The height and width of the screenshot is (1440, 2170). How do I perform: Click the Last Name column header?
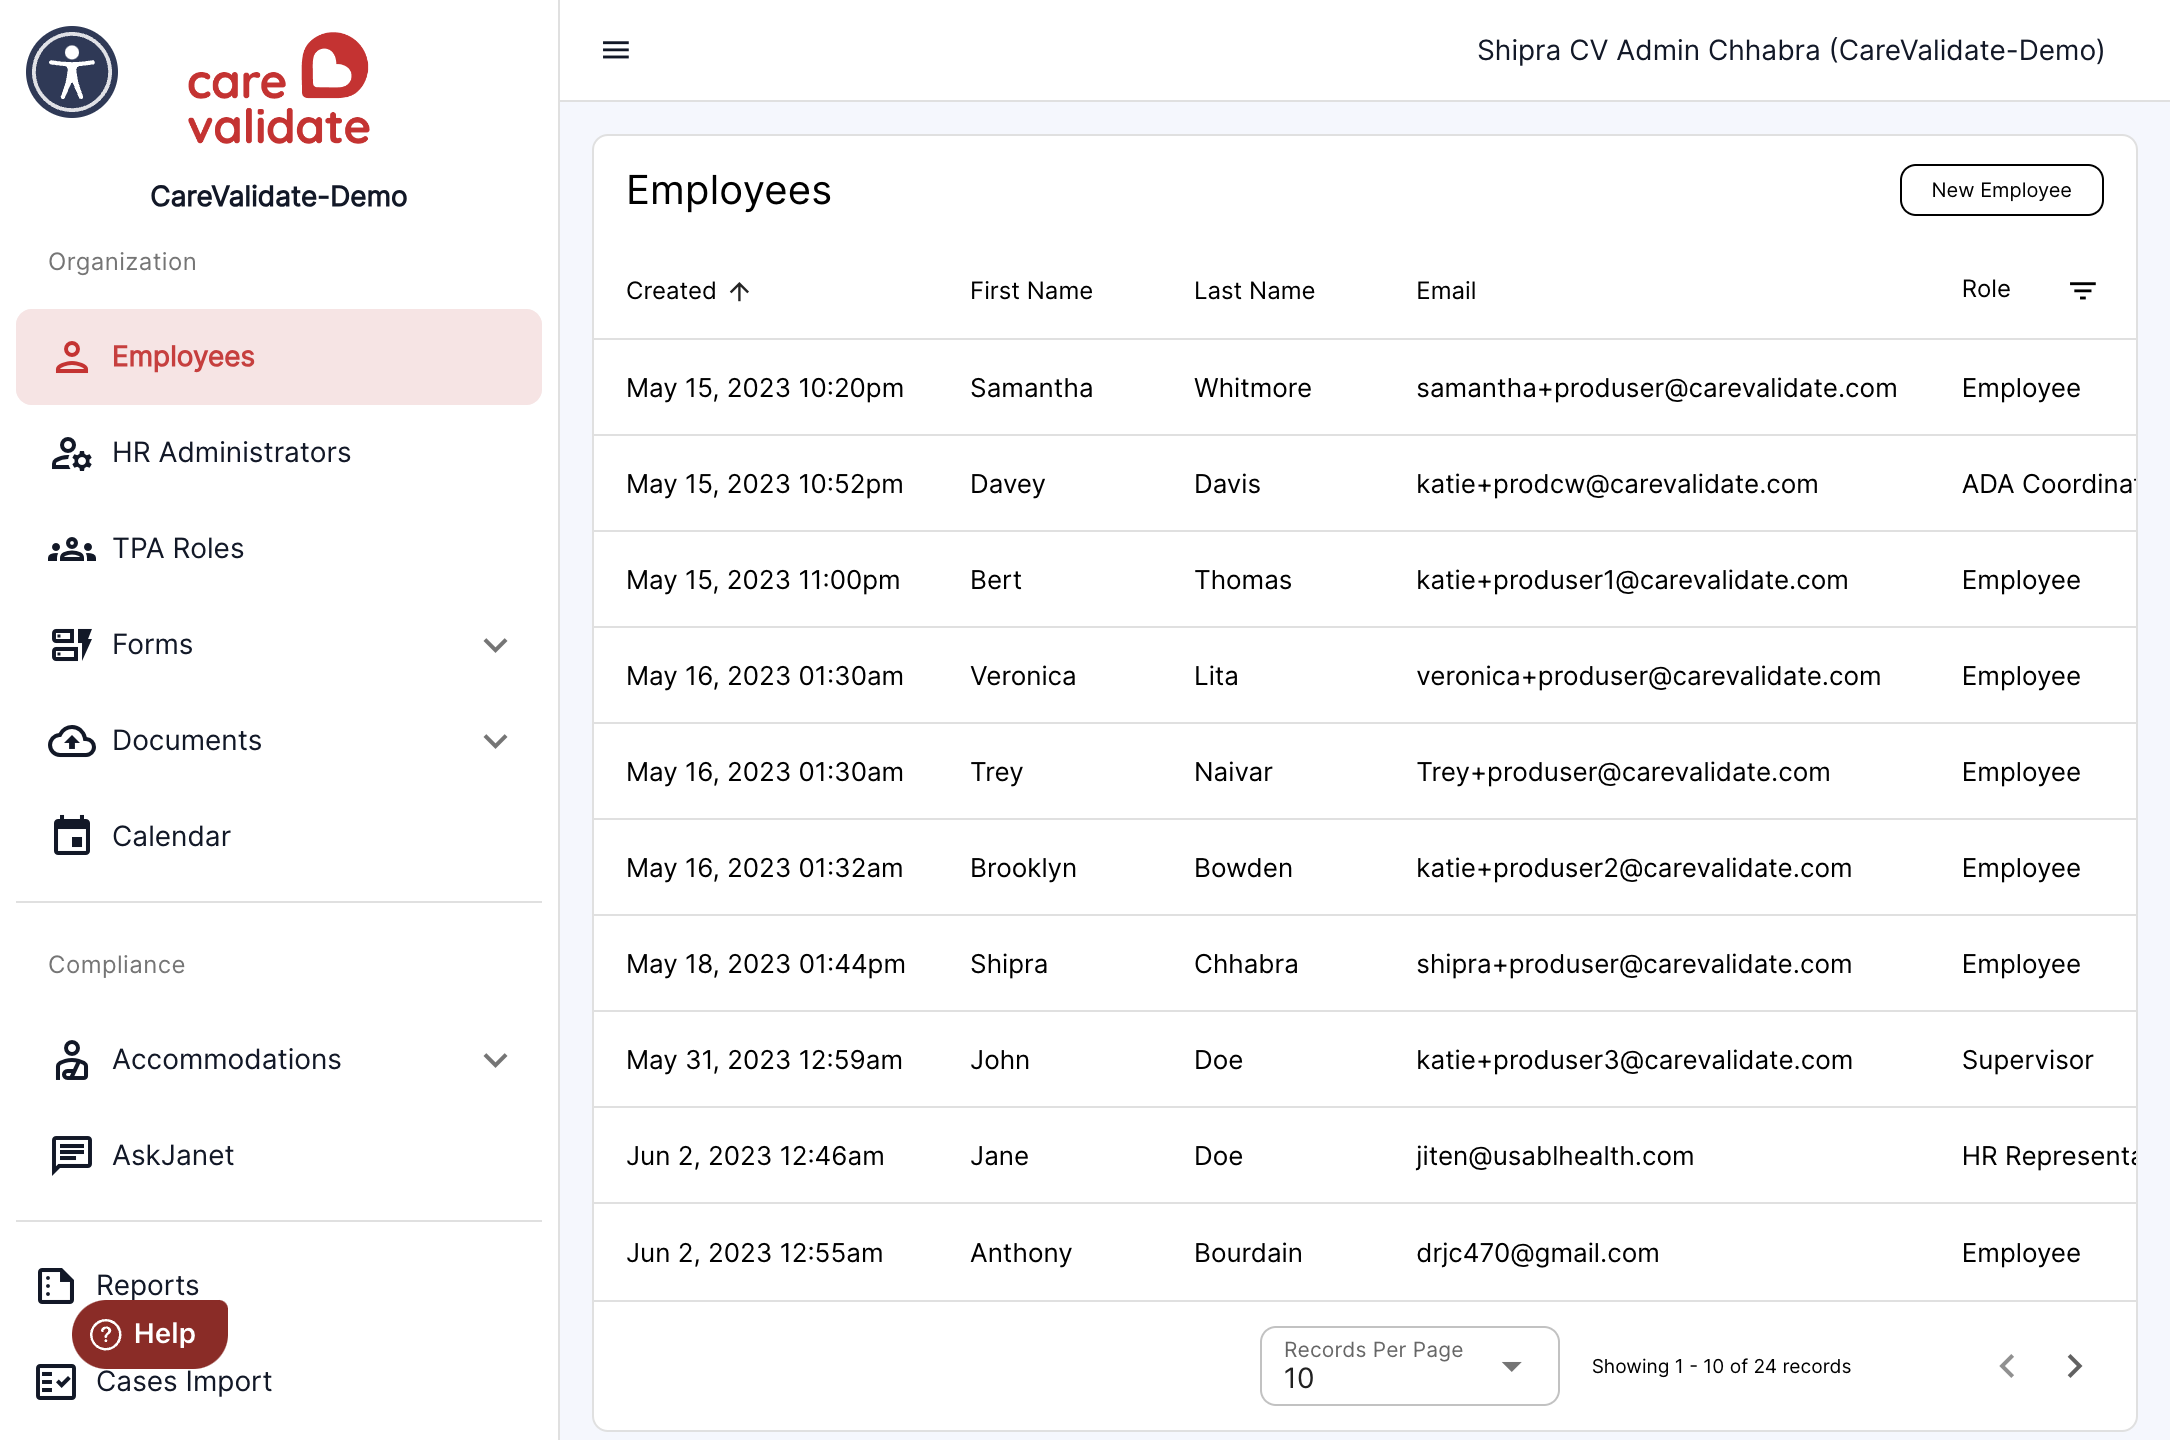[x=1254, y=291]
